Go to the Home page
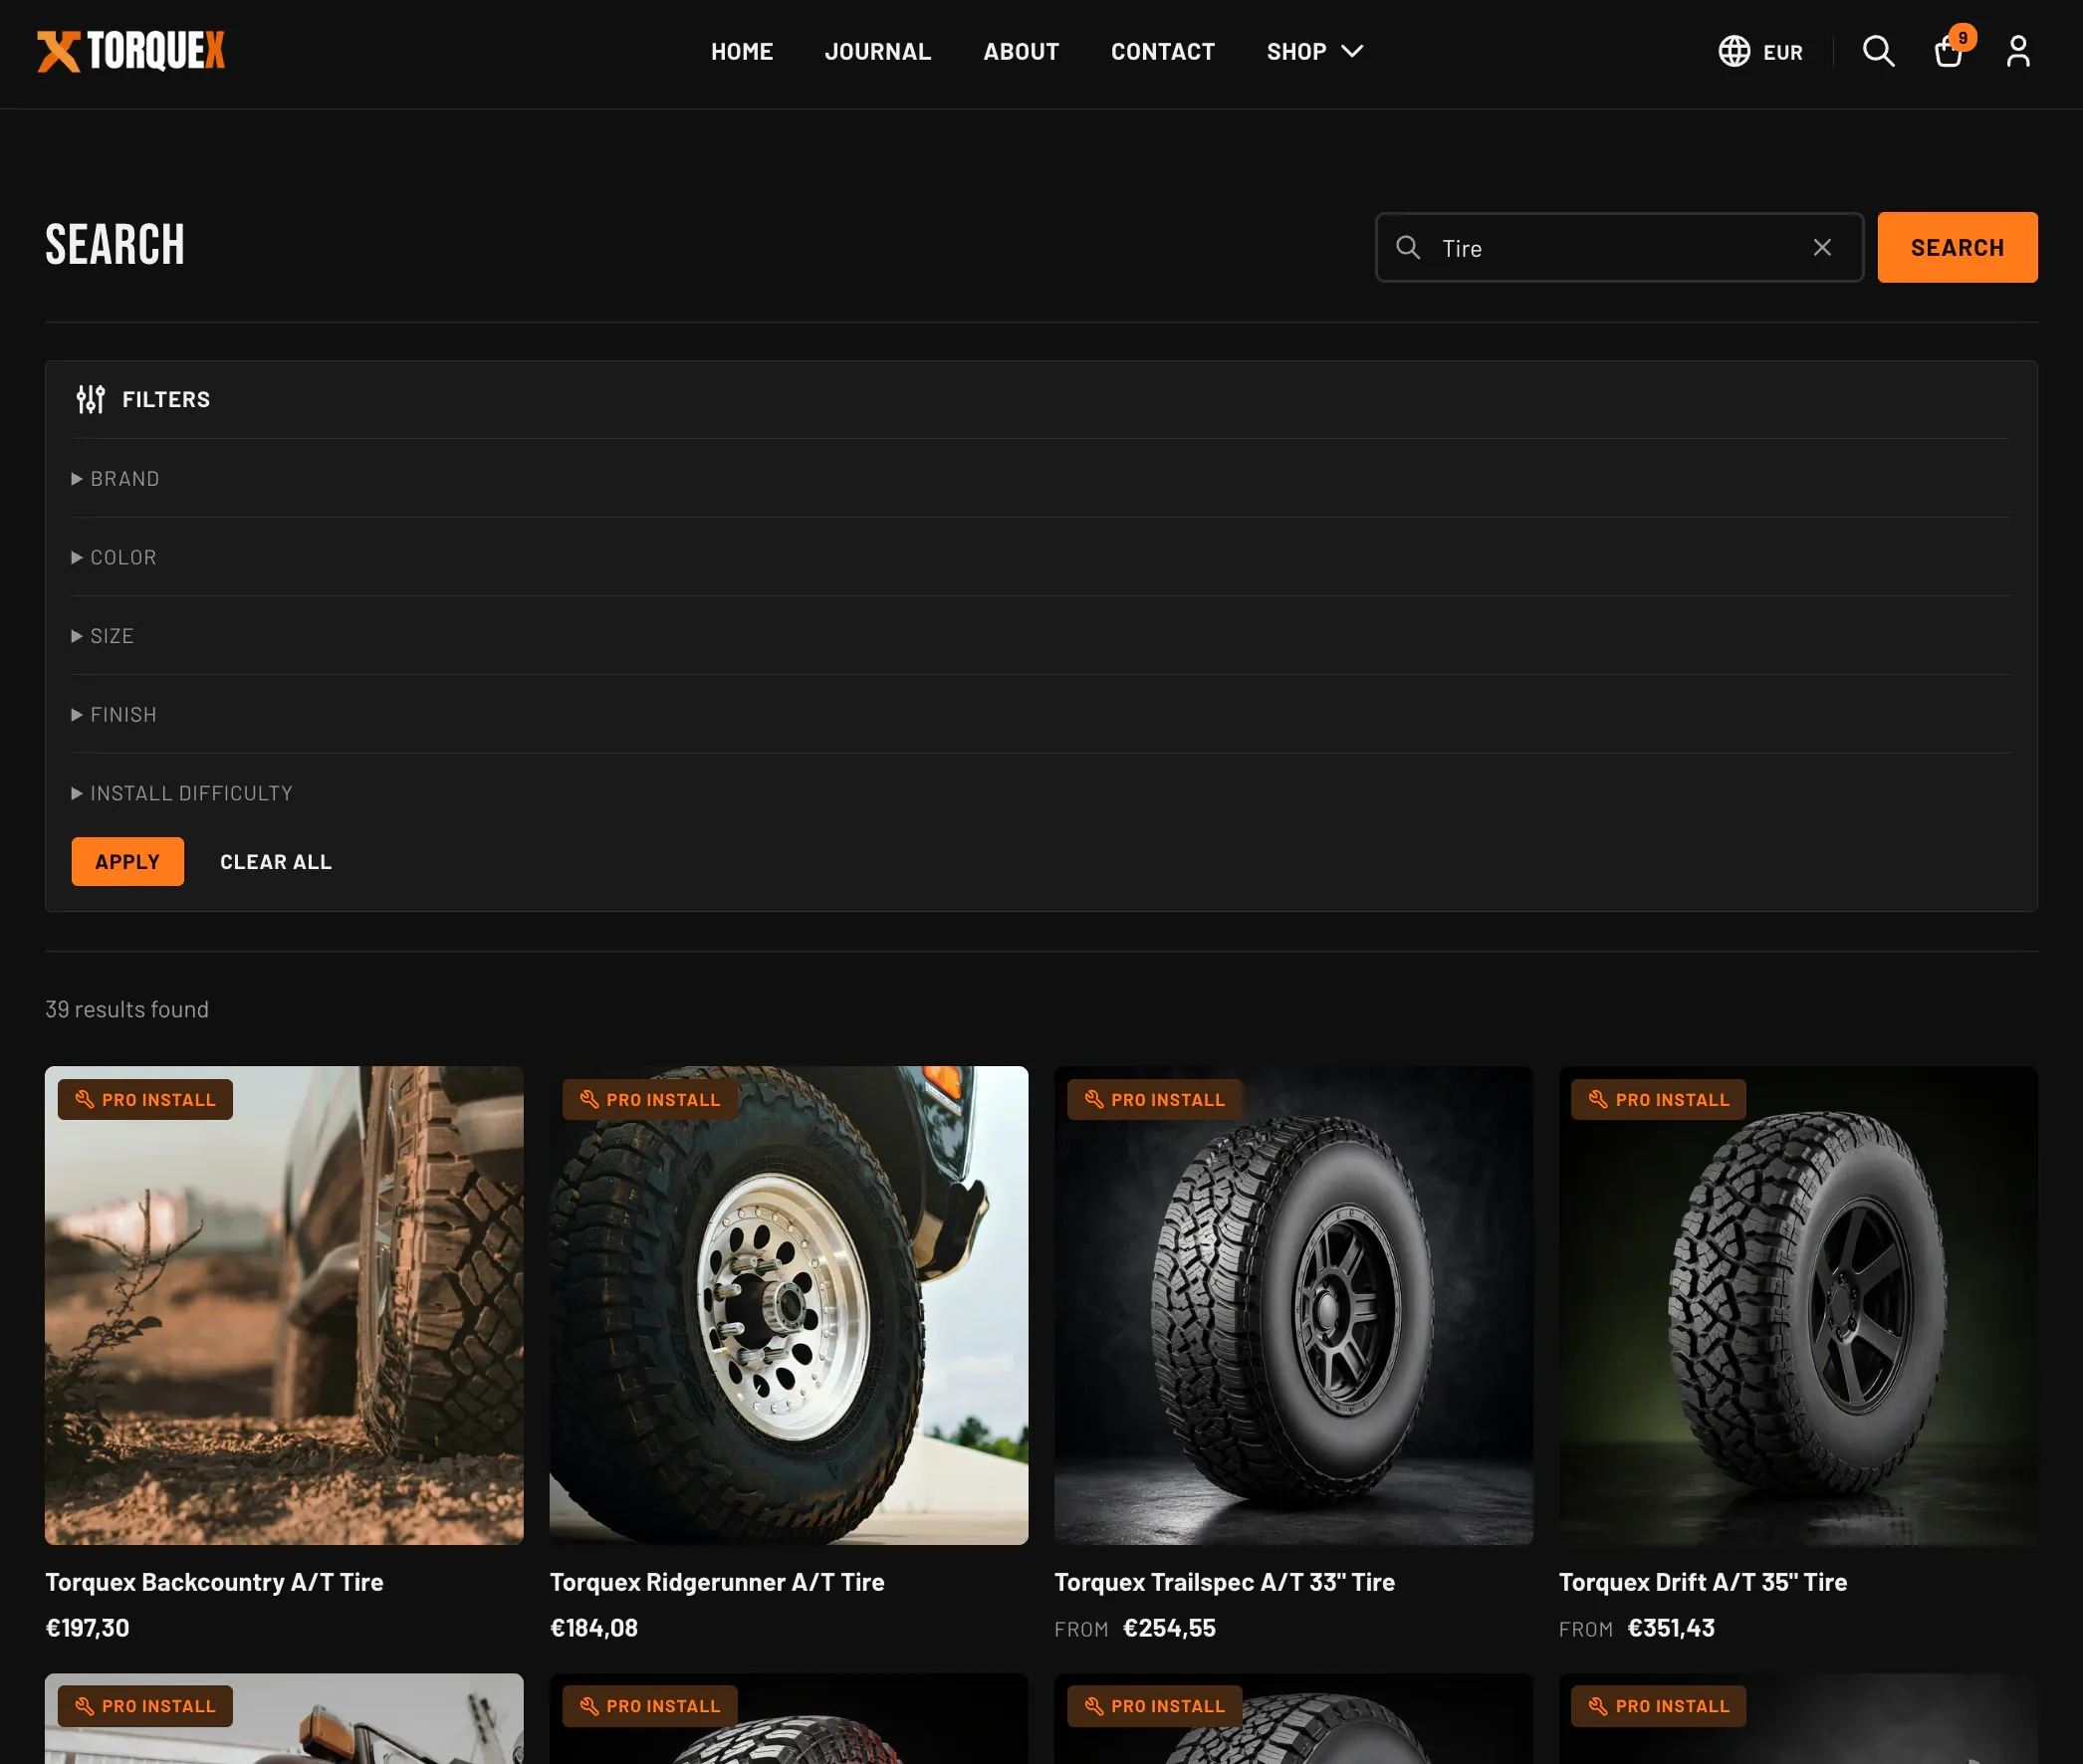 tap(742, 51)
